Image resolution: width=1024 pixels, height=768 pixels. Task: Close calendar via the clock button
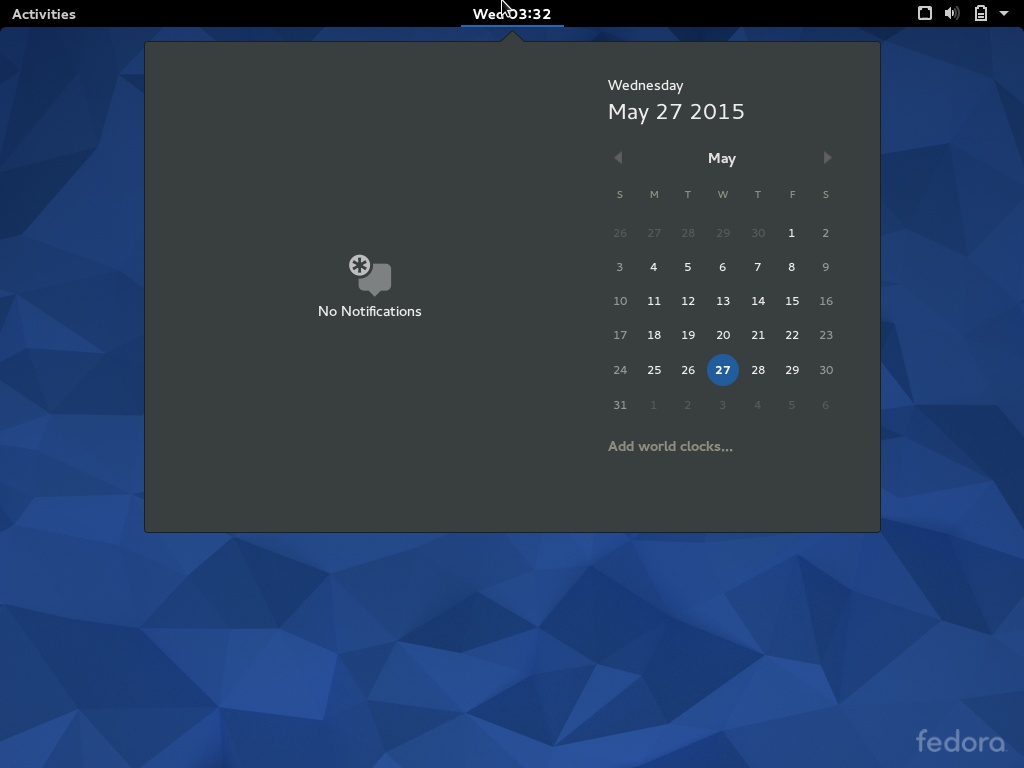pyautogui.click(x=512, y=14)
